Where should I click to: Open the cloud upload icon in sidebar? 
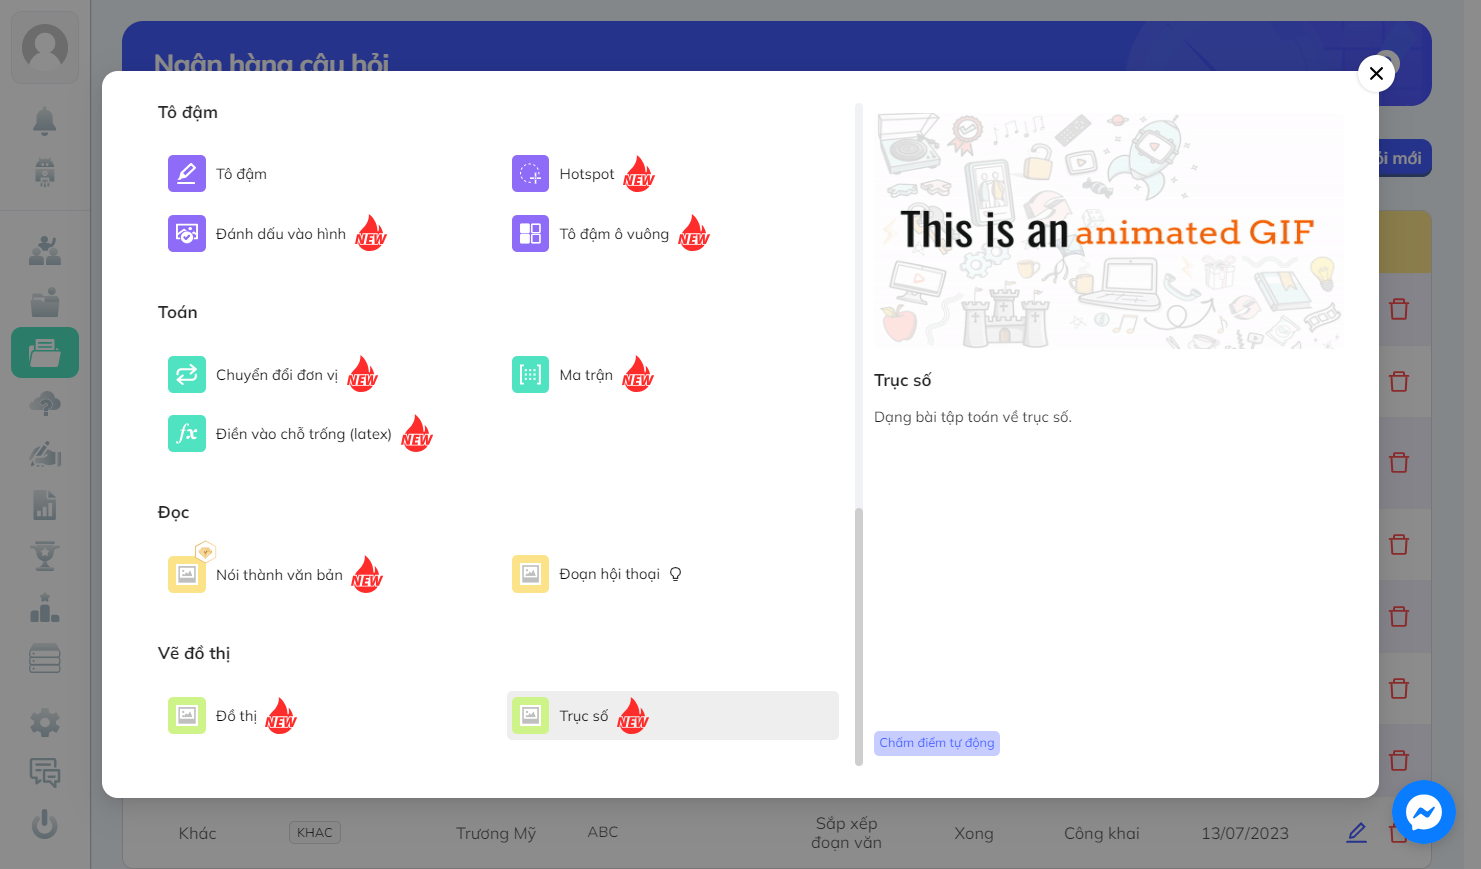pos(45,404)
